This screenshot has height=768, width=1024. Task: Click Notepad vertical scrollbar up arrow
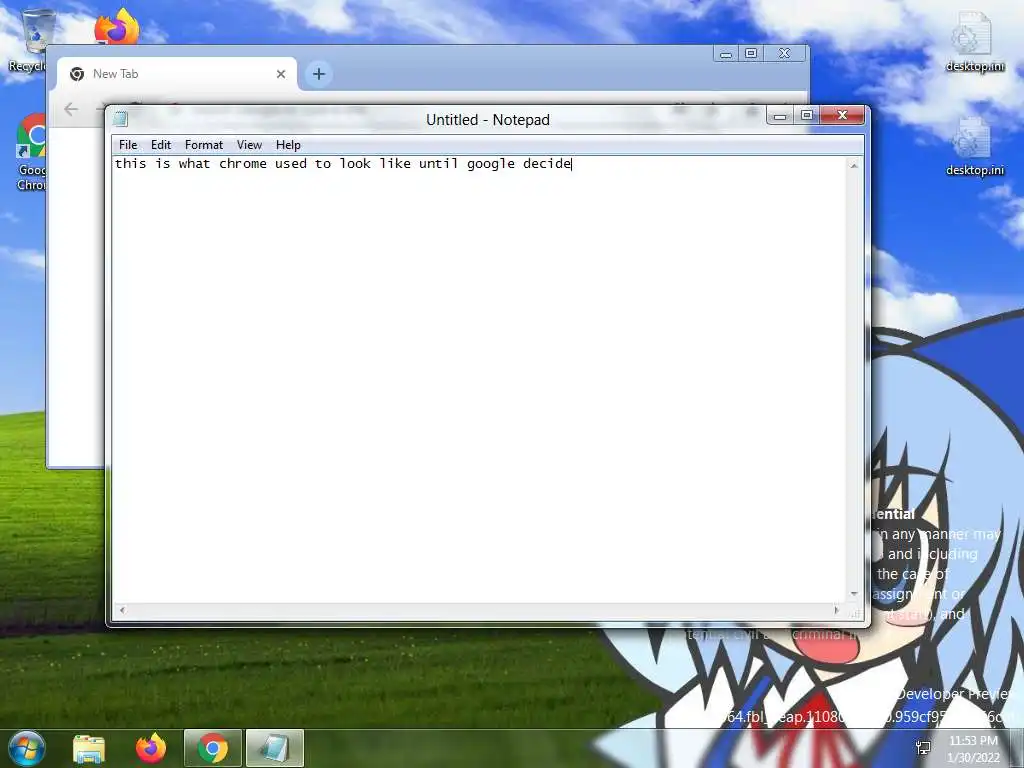point(854,166)
